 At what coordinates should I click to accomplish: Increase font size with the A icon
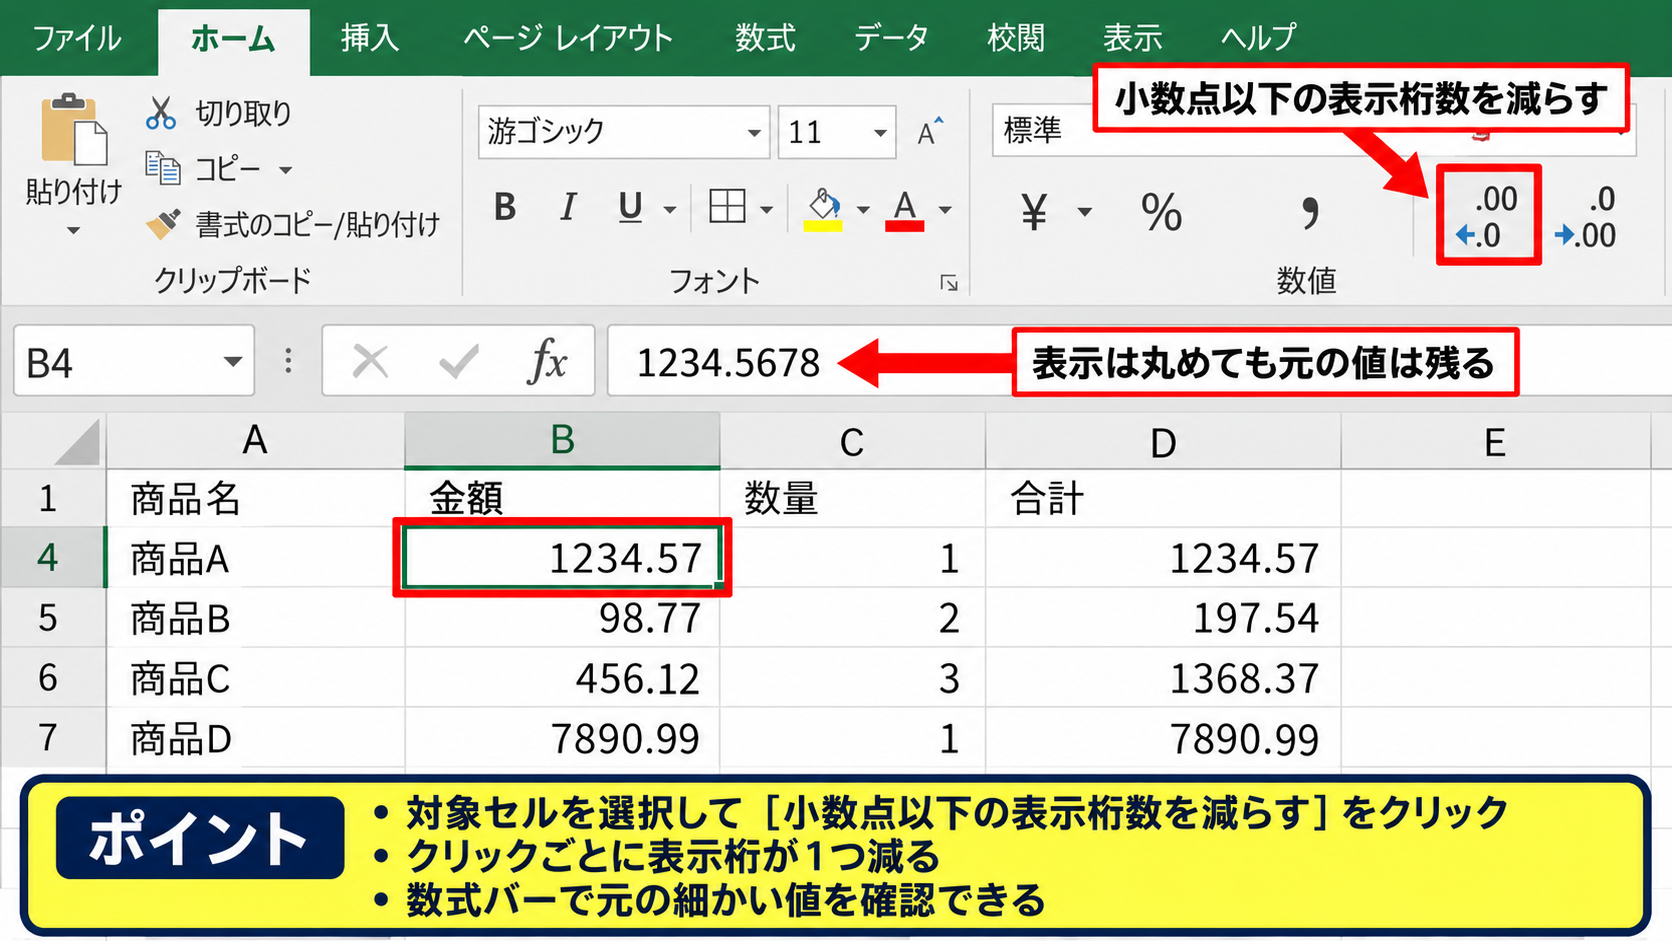[x=930, y=132]
